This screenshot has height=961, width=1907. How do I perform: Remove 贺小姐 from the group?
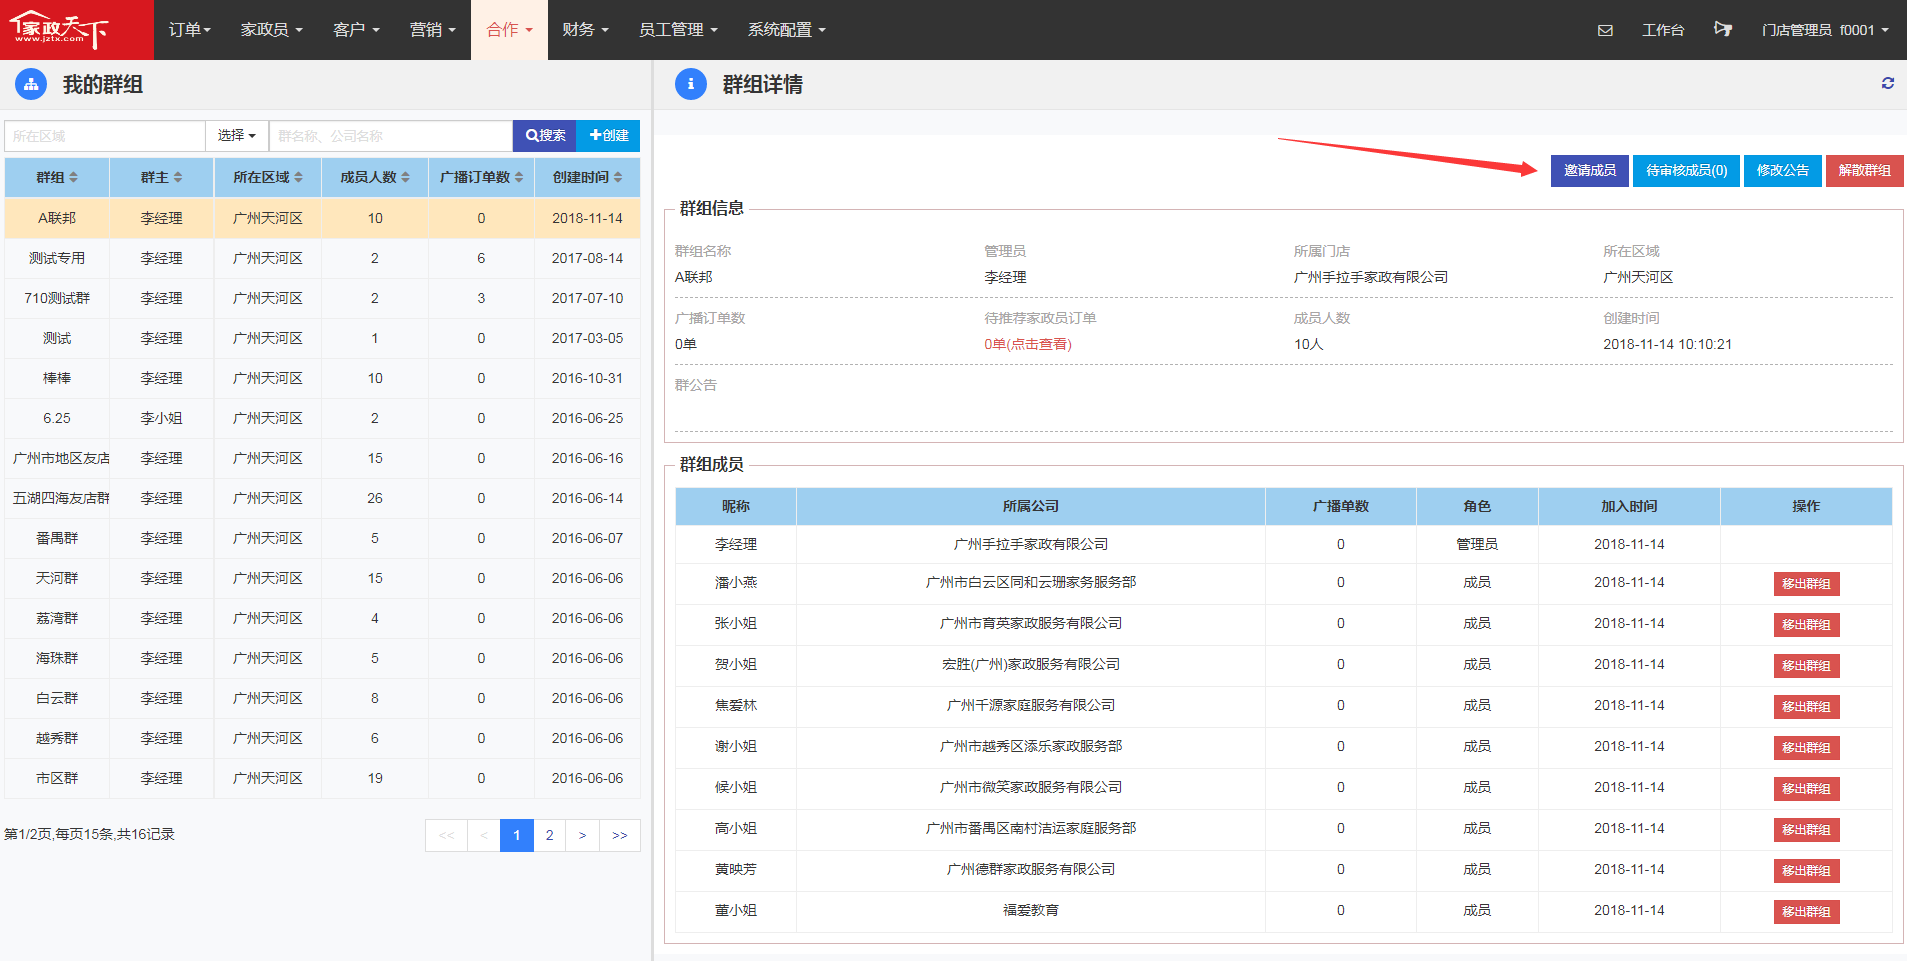1806,666
